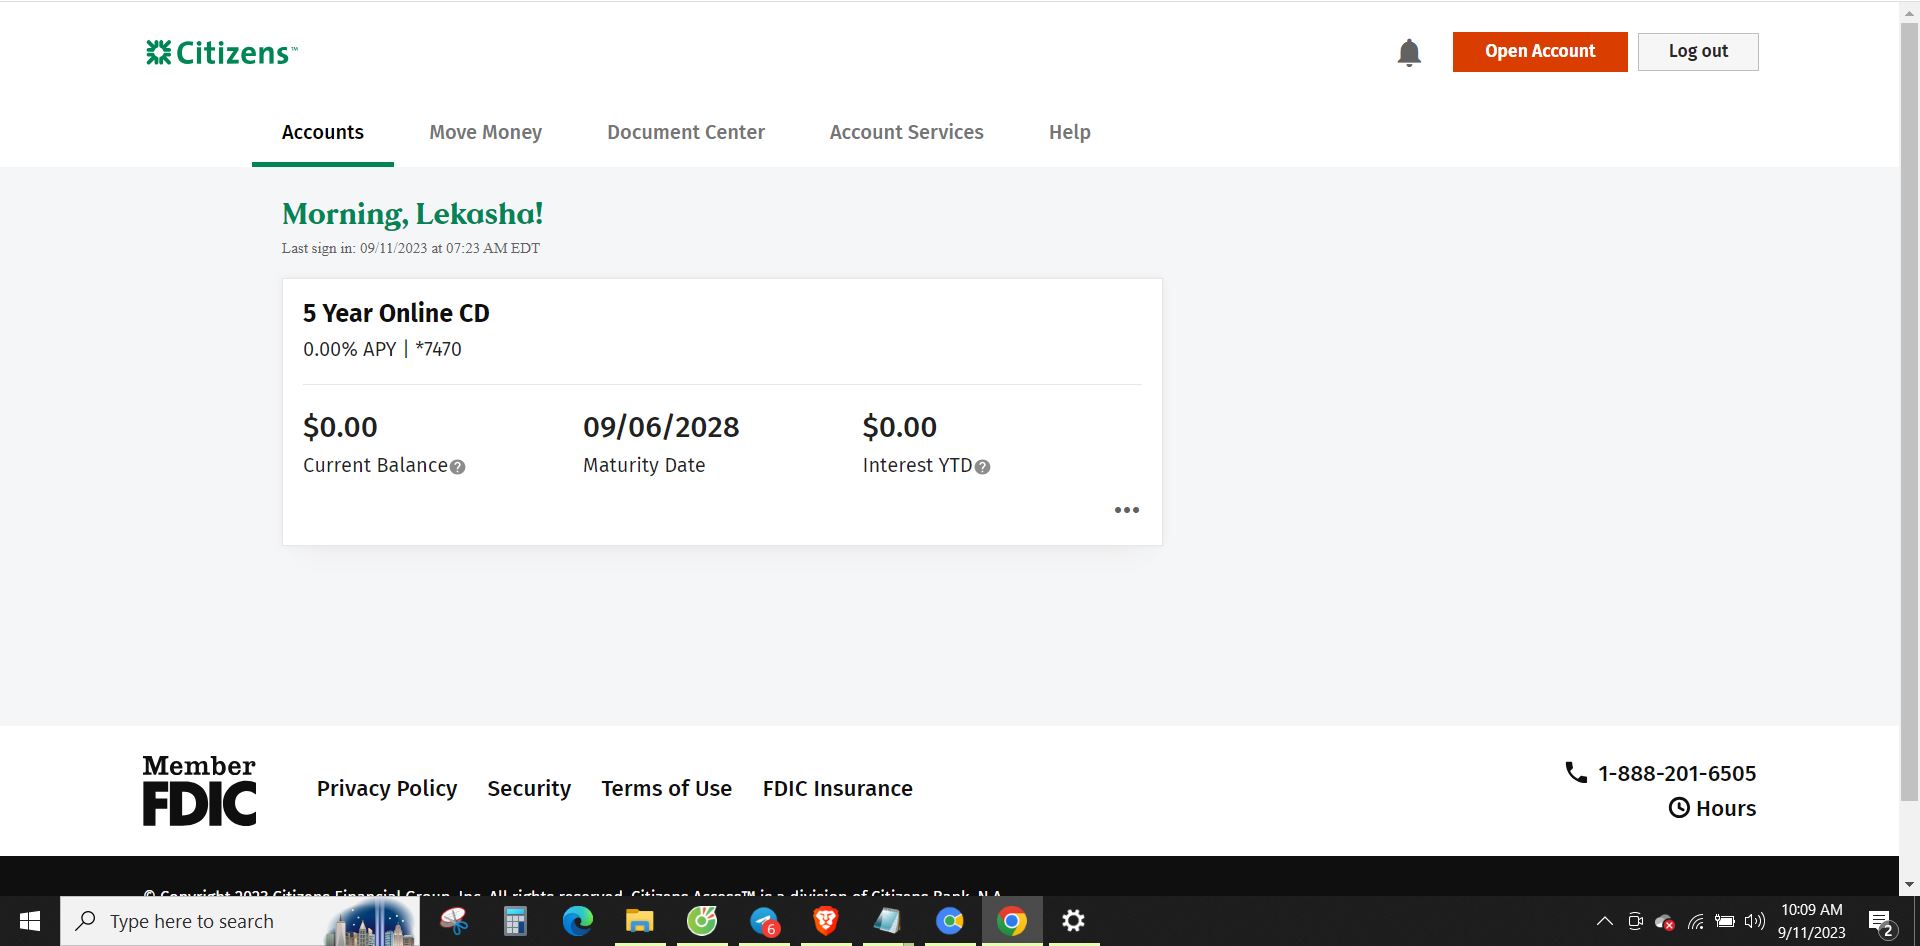Image resolution: width=1920 pixels, height=946 pixels.
Task: Open the volume speaker in the system tray
Action: point(1756,922)
